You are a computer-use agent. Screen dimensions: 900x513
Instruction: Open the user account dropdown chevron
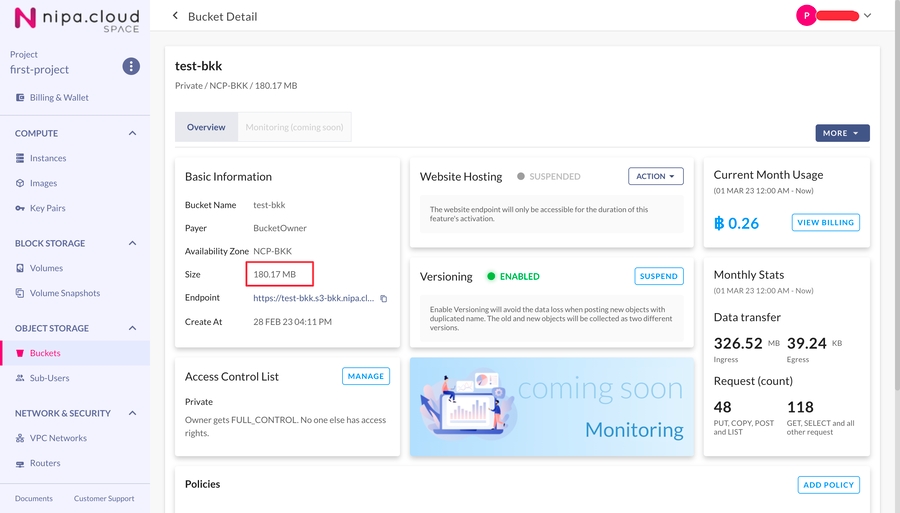pos(867,16)
